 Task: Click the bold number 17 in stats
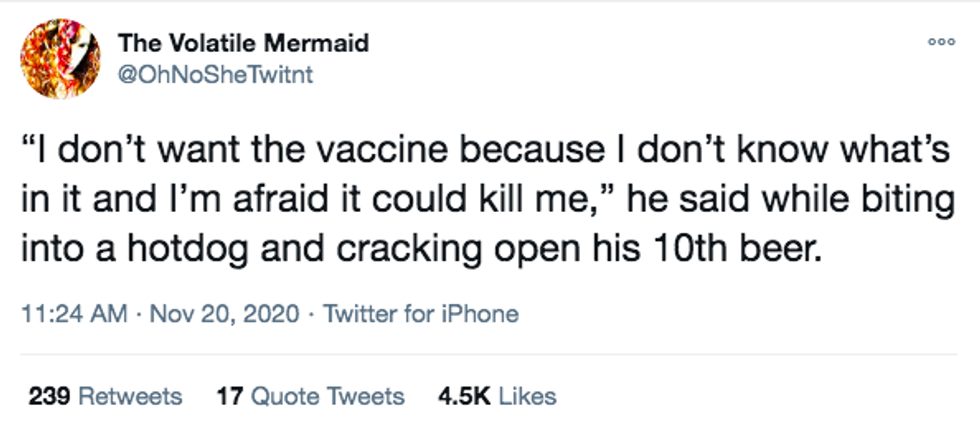click(x=228, y=396)
